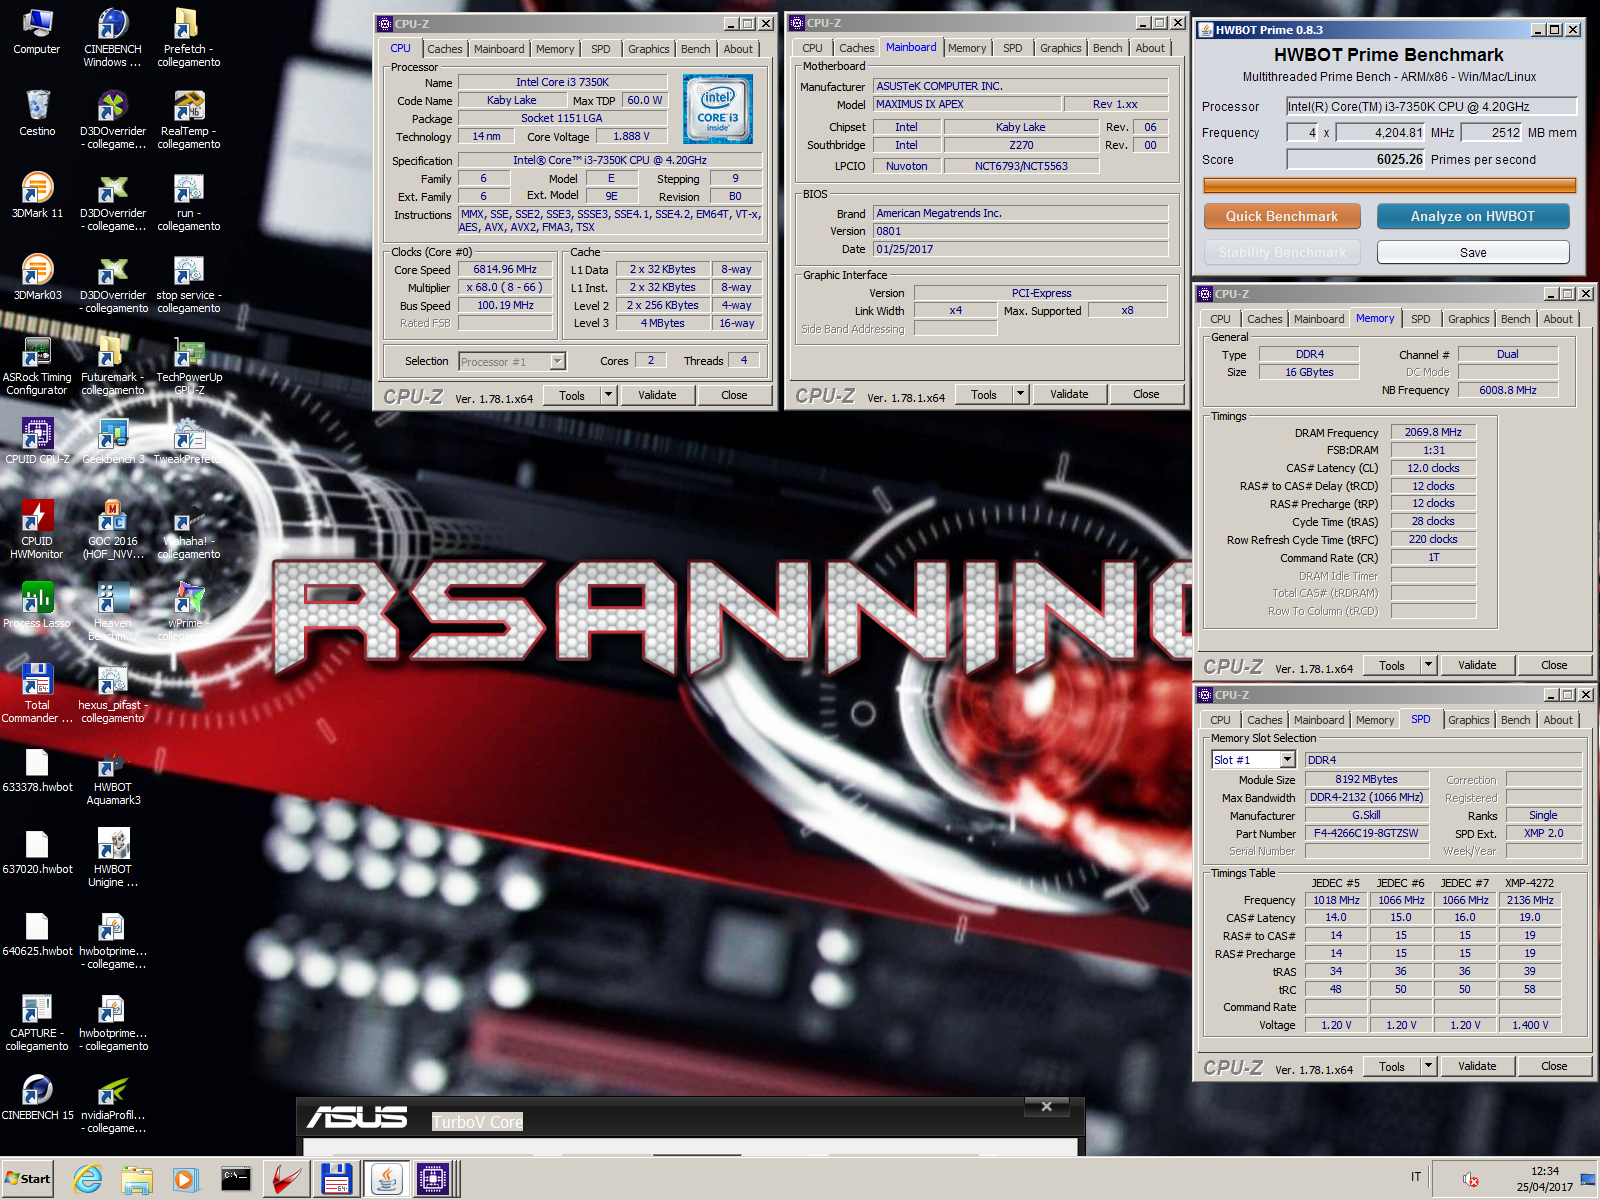Select About tab in SPD CPU-Z window

click(x=1558, y=720)
